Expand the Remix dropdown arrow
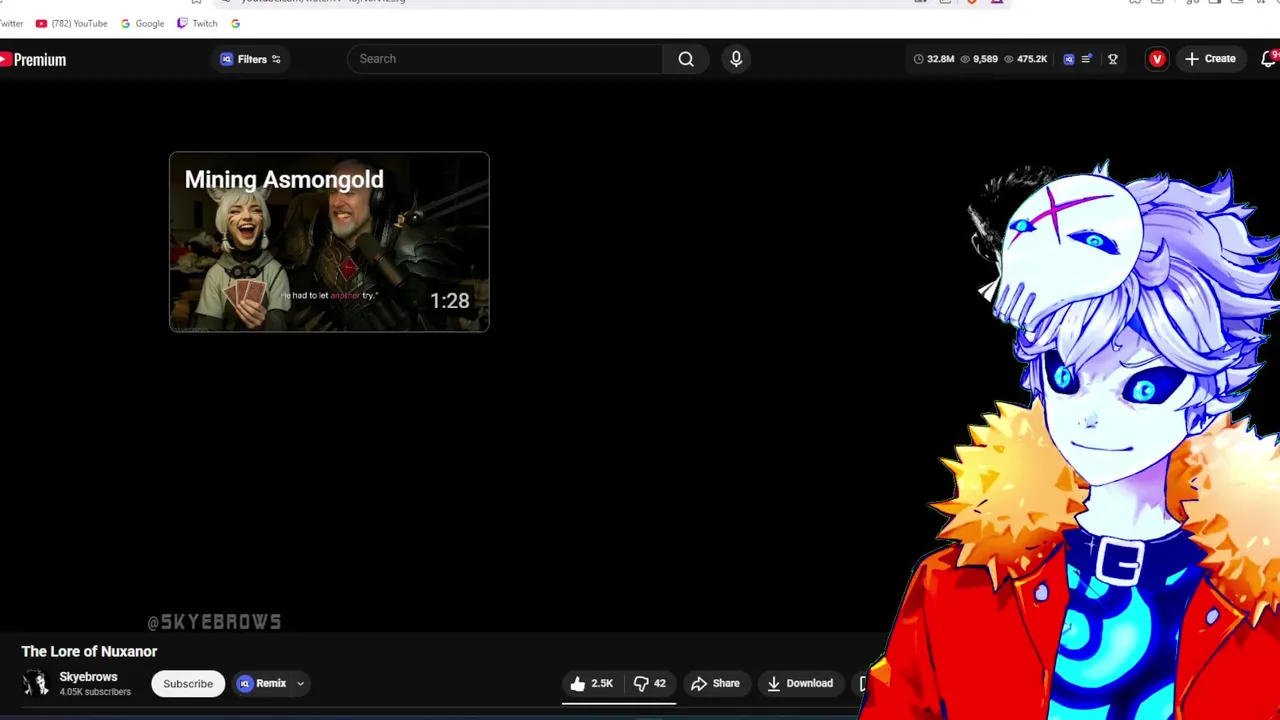 300,684
